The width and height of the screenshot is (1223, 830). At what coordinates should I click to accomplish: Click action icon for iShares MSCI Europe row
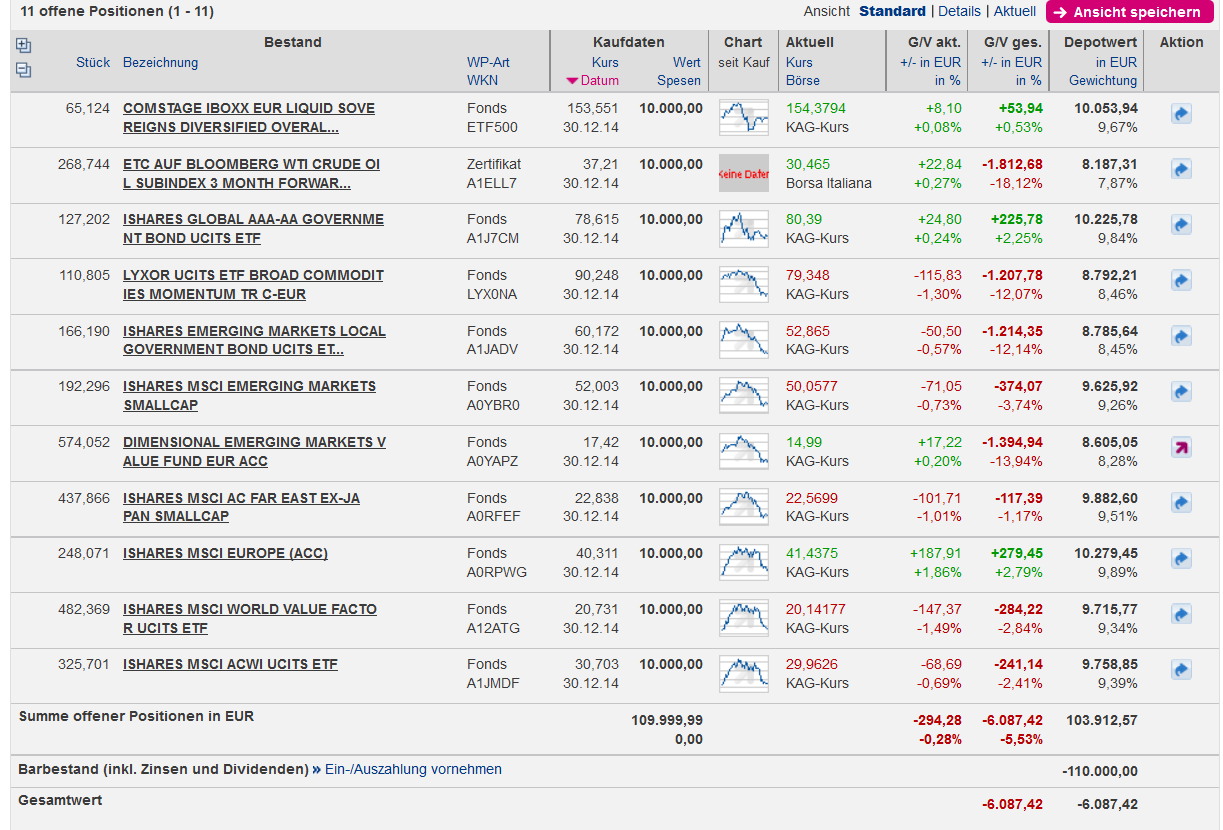[x=1181, y=559]
